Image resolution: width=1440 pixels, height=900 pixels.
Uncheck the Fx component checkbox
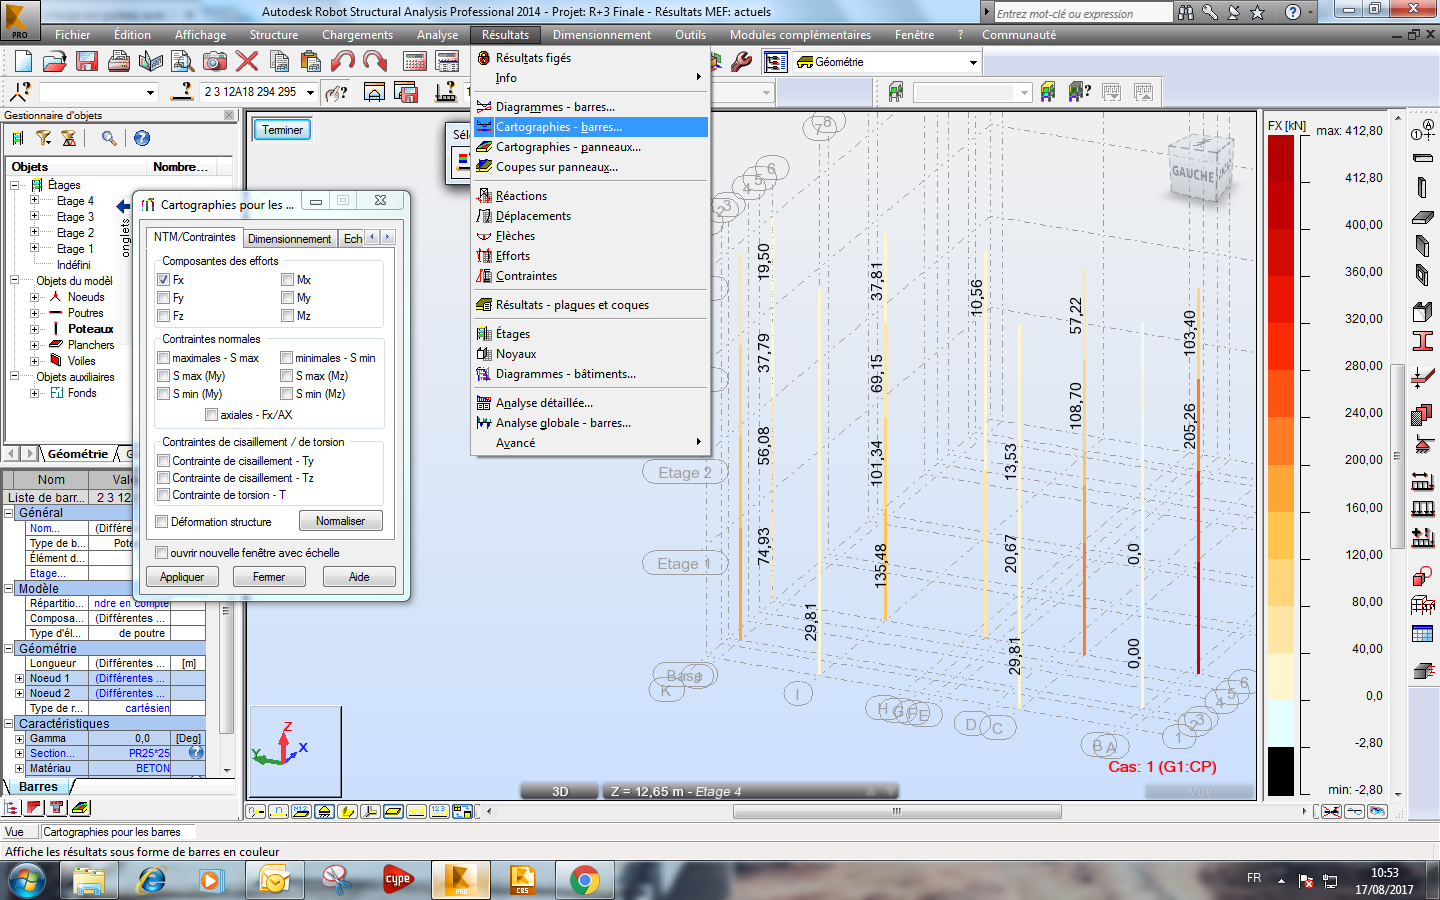[163, 280]
